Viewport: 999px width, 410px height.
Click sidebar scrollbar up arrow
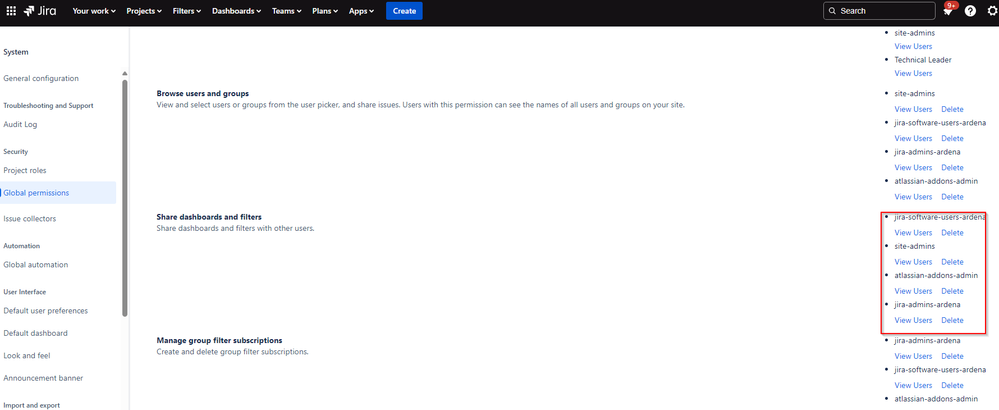(x=125, y=73)
